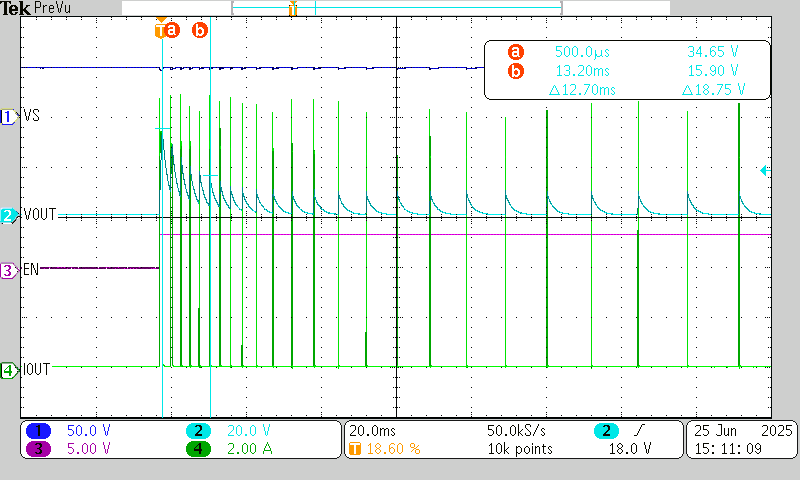This screenshot has width=800, height=480.
Task: Select cursor a marker above the graticule
Action: [172, 30]
